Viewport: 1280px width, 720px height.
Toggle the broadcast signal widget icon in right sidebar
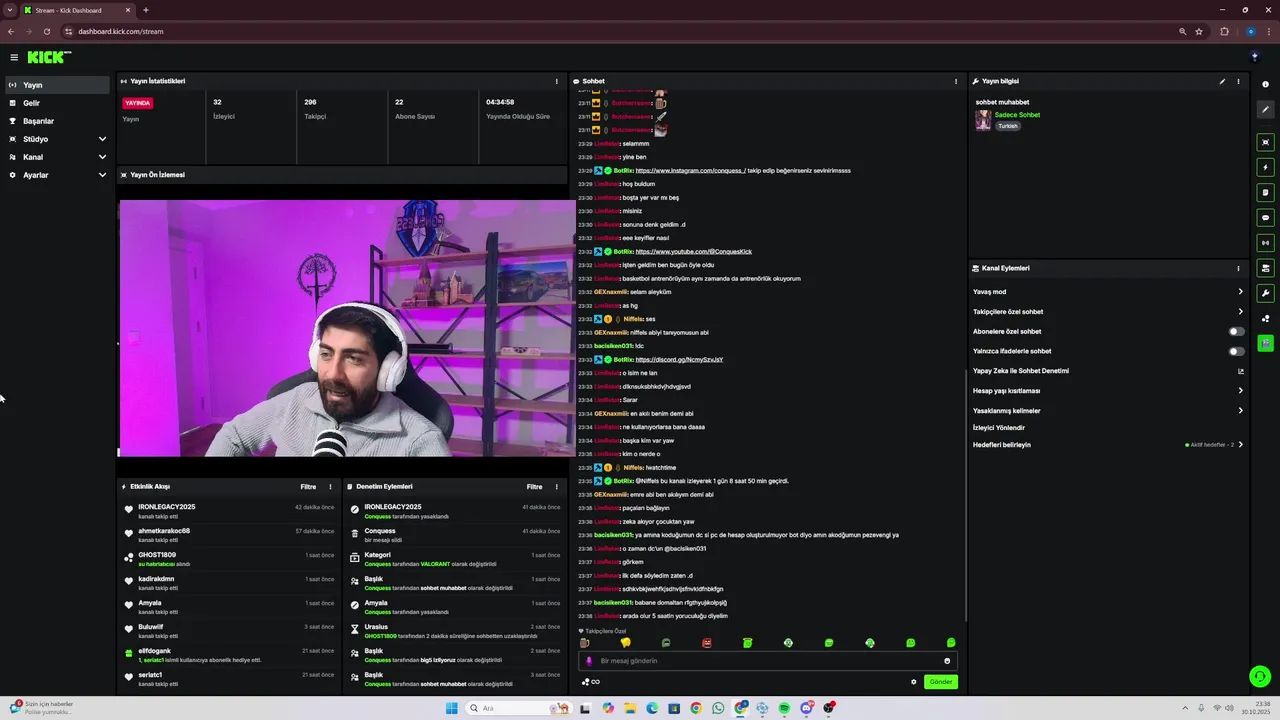tap(1265, 242)
